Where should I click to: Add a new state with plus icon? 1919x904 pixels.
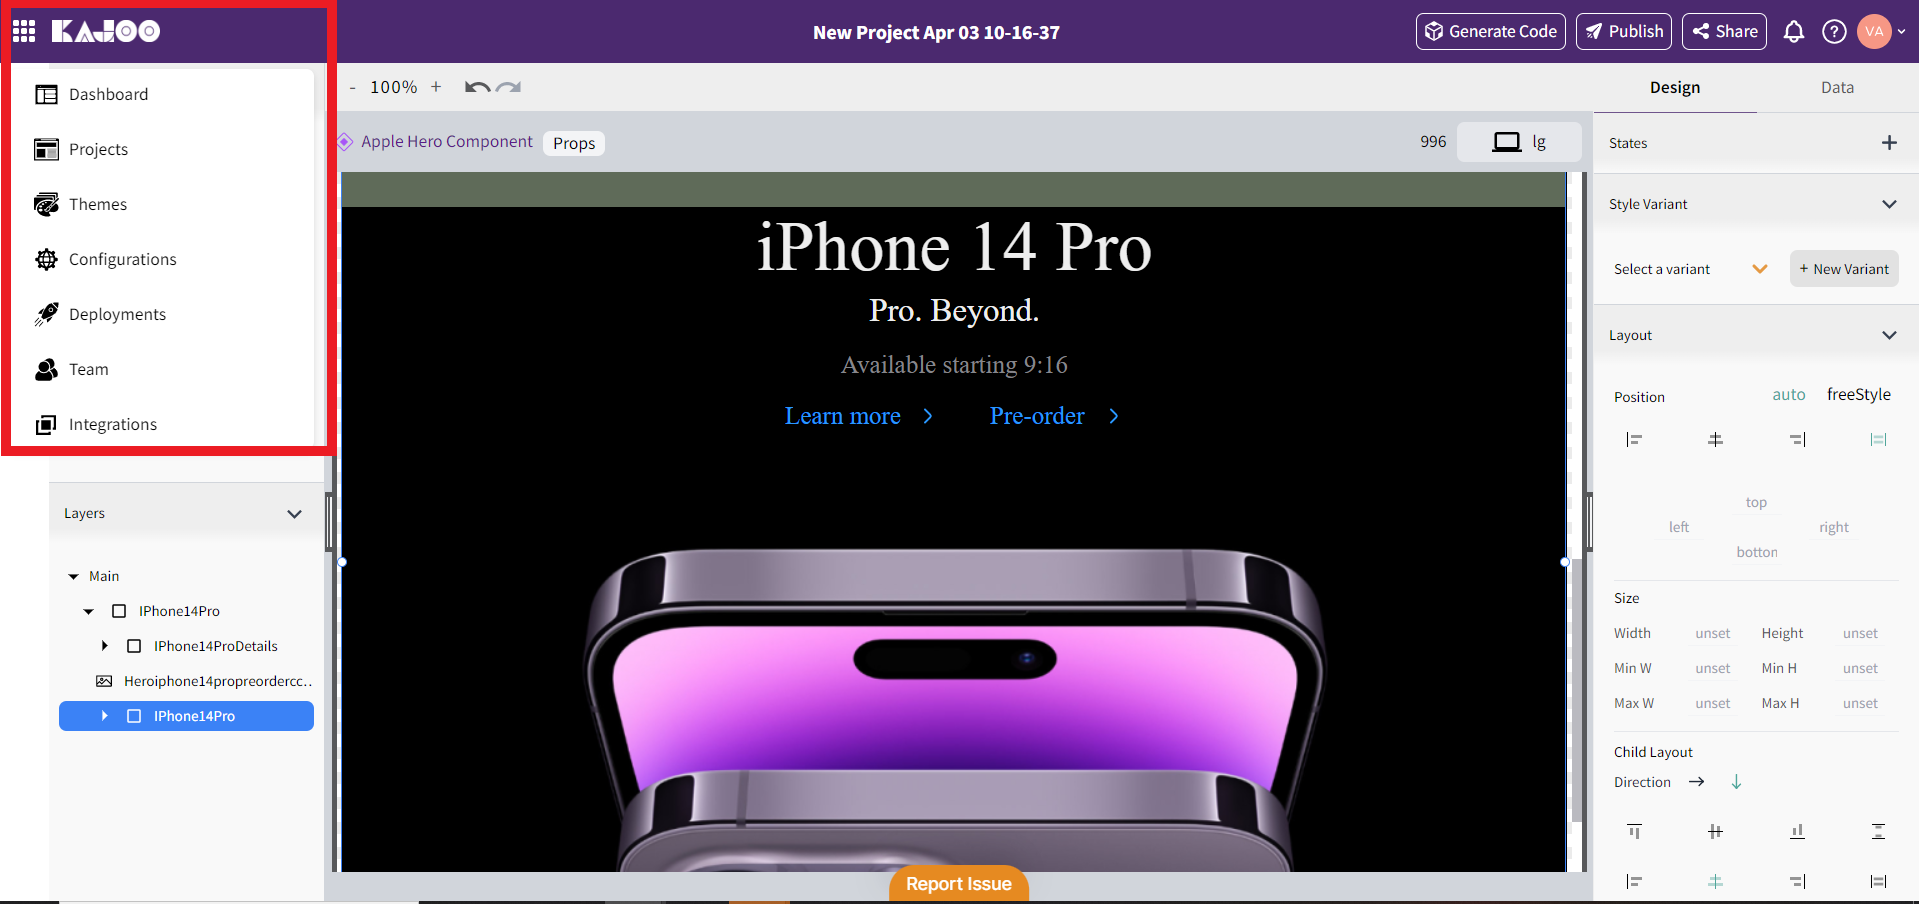(1889, 143)
